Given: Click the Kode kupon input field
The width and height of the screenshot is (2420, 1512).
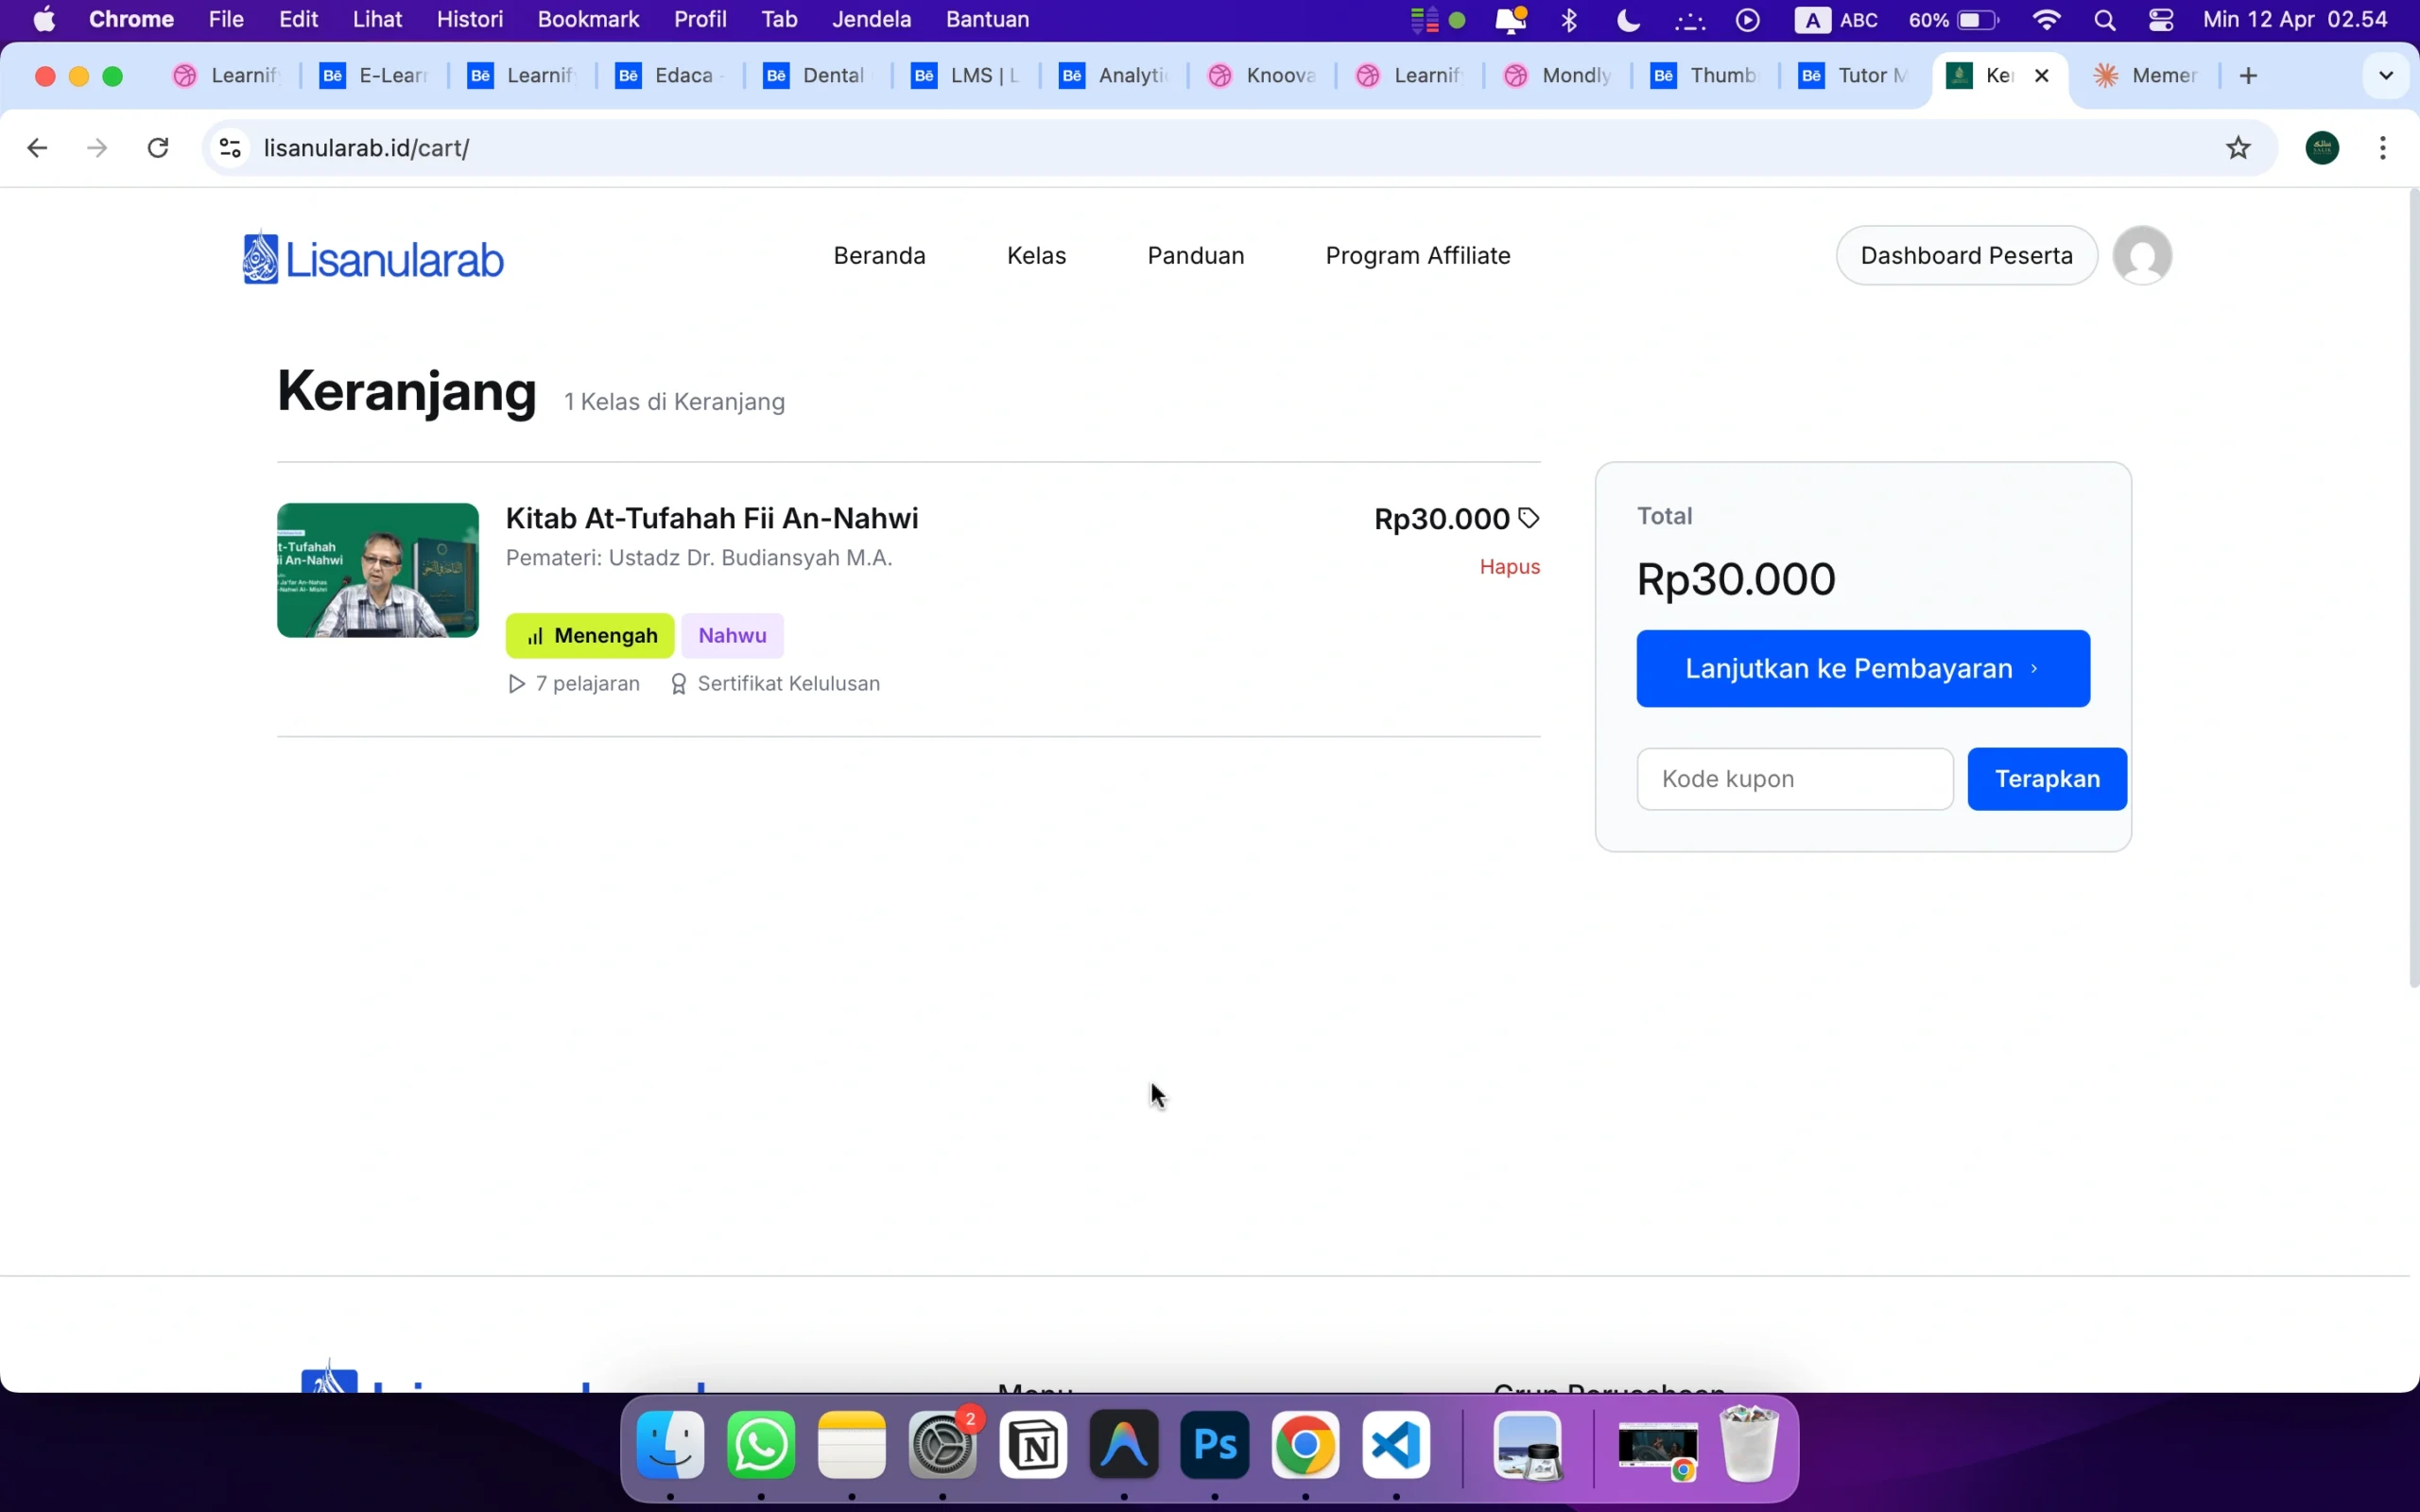Looking at the screenshot, I should 1792,778.
